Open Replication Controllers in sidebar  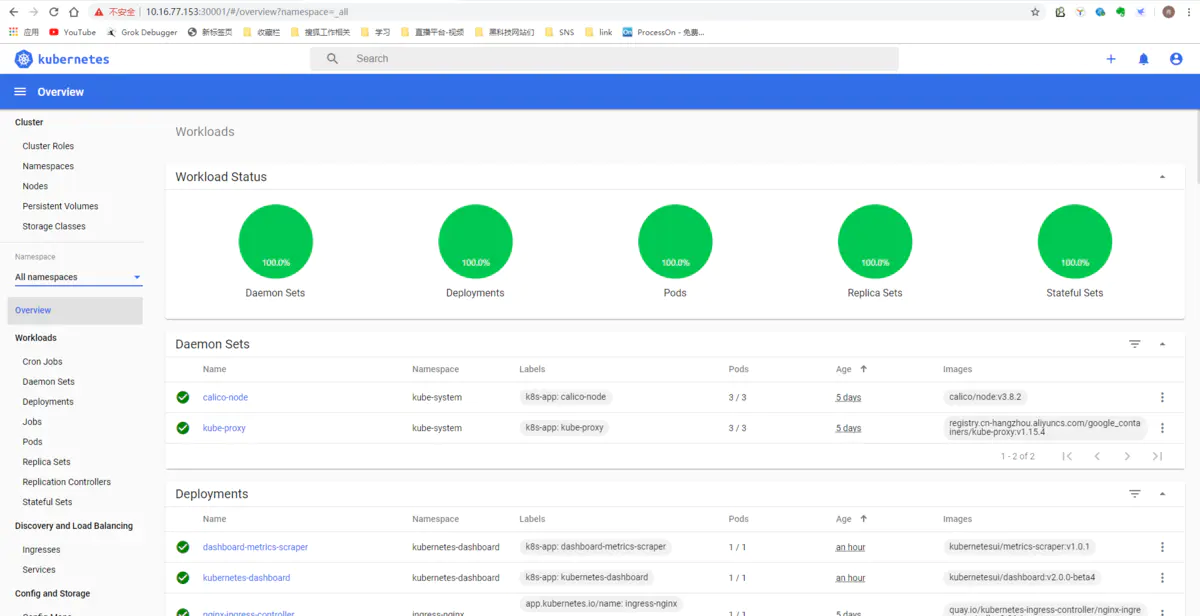(66, 482)
